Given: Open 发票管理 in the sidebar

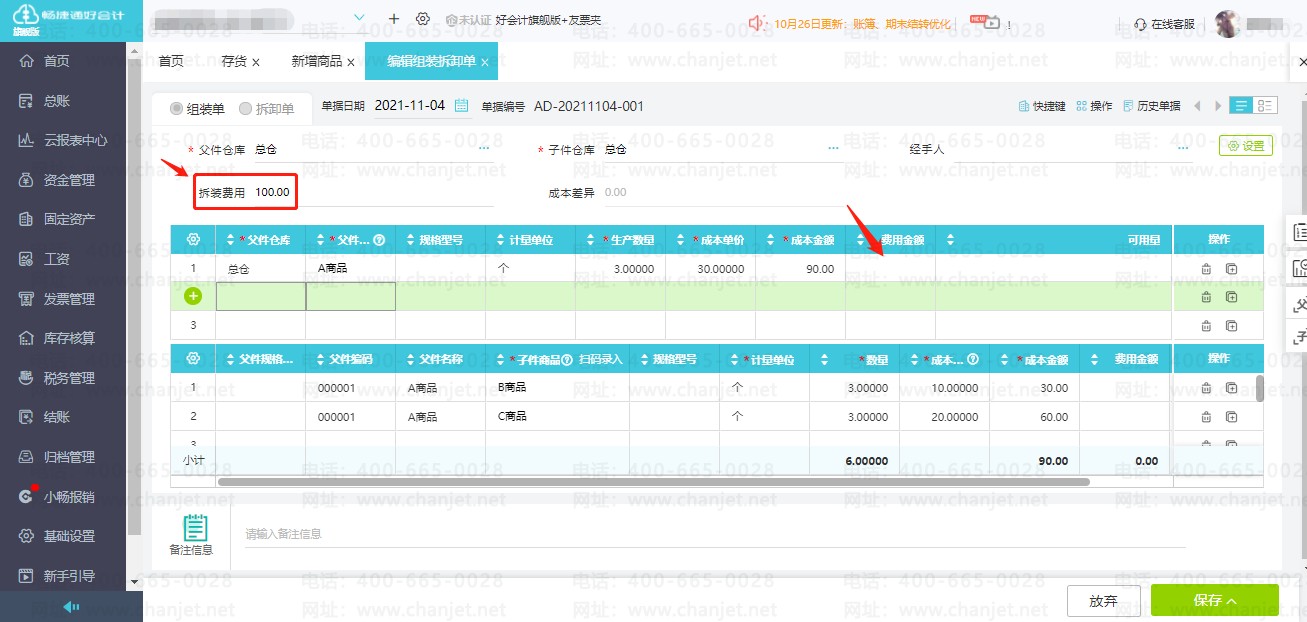Looking at the screenshot, I should pyautogui.click(x=69, y=299).
